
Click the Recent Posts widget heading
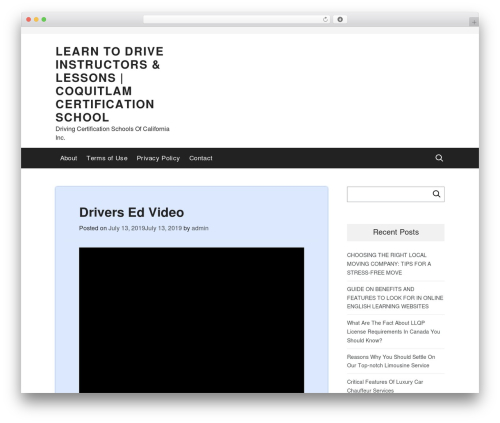coord(396,232)
